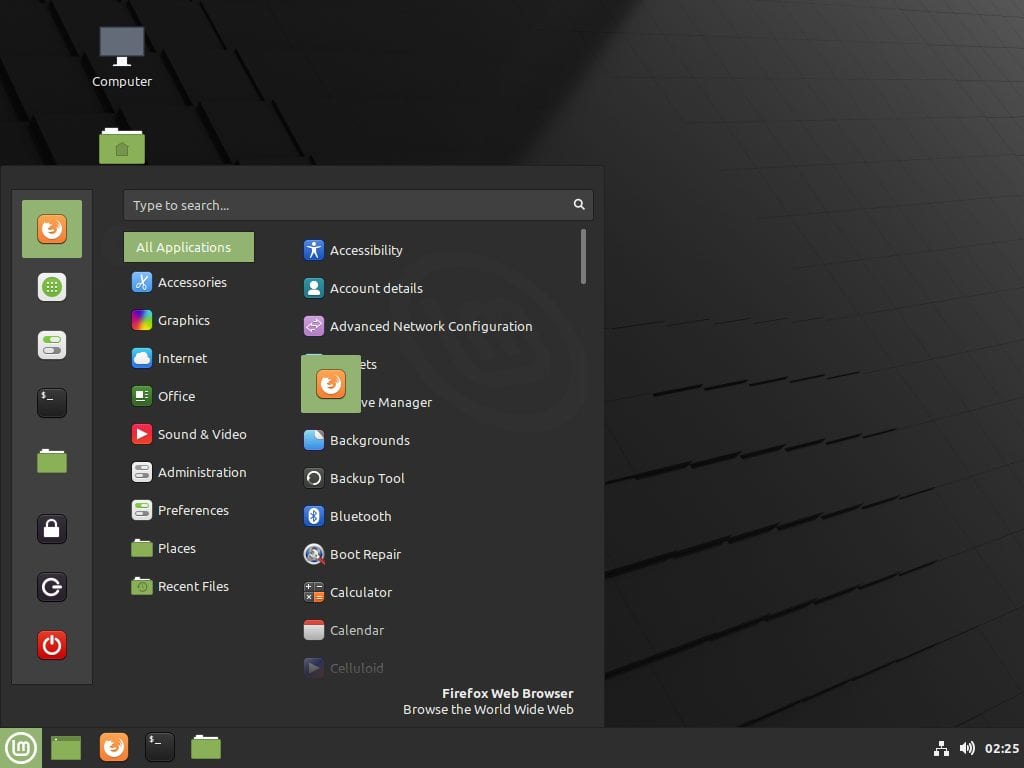Viewport: 1024px width, 768px height.
Task: Open the Bluetooth application
Action: point(360,516)
